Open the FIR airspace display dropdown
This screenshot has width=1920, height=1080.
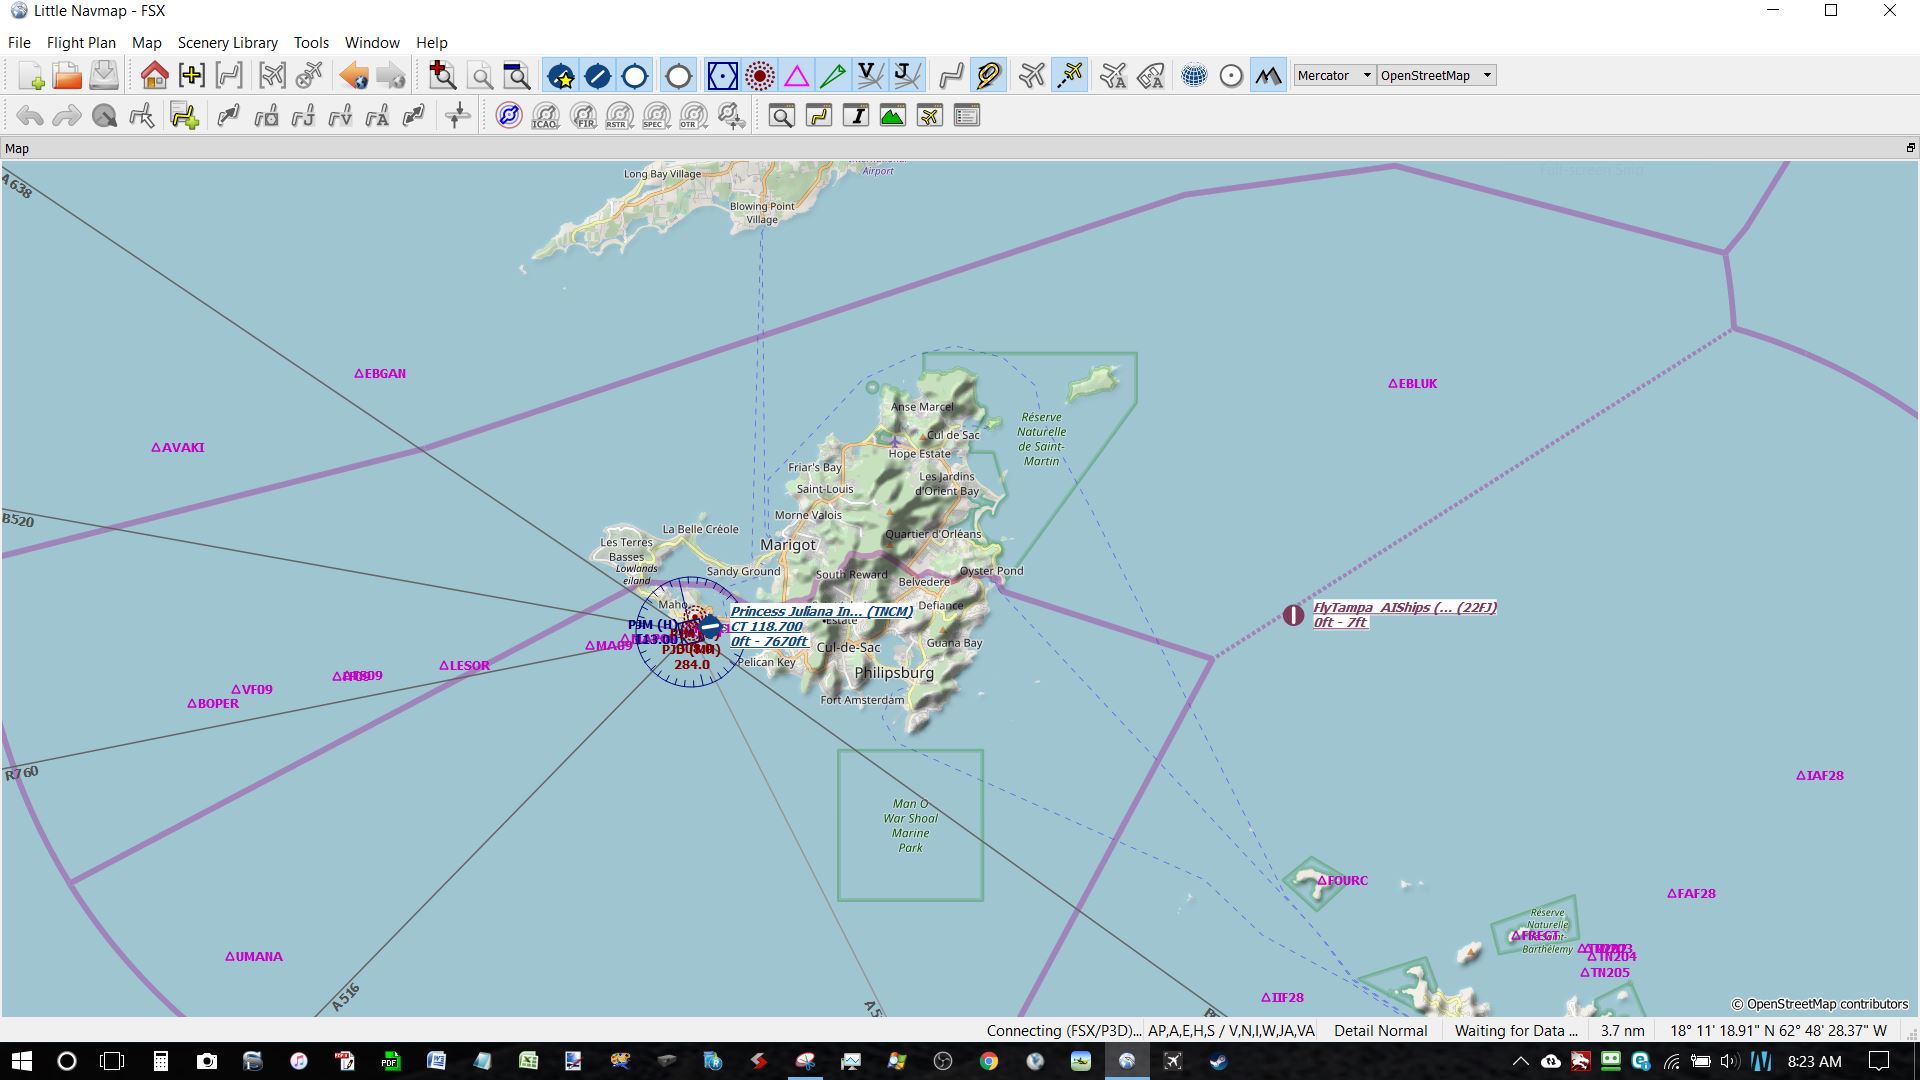582,115
